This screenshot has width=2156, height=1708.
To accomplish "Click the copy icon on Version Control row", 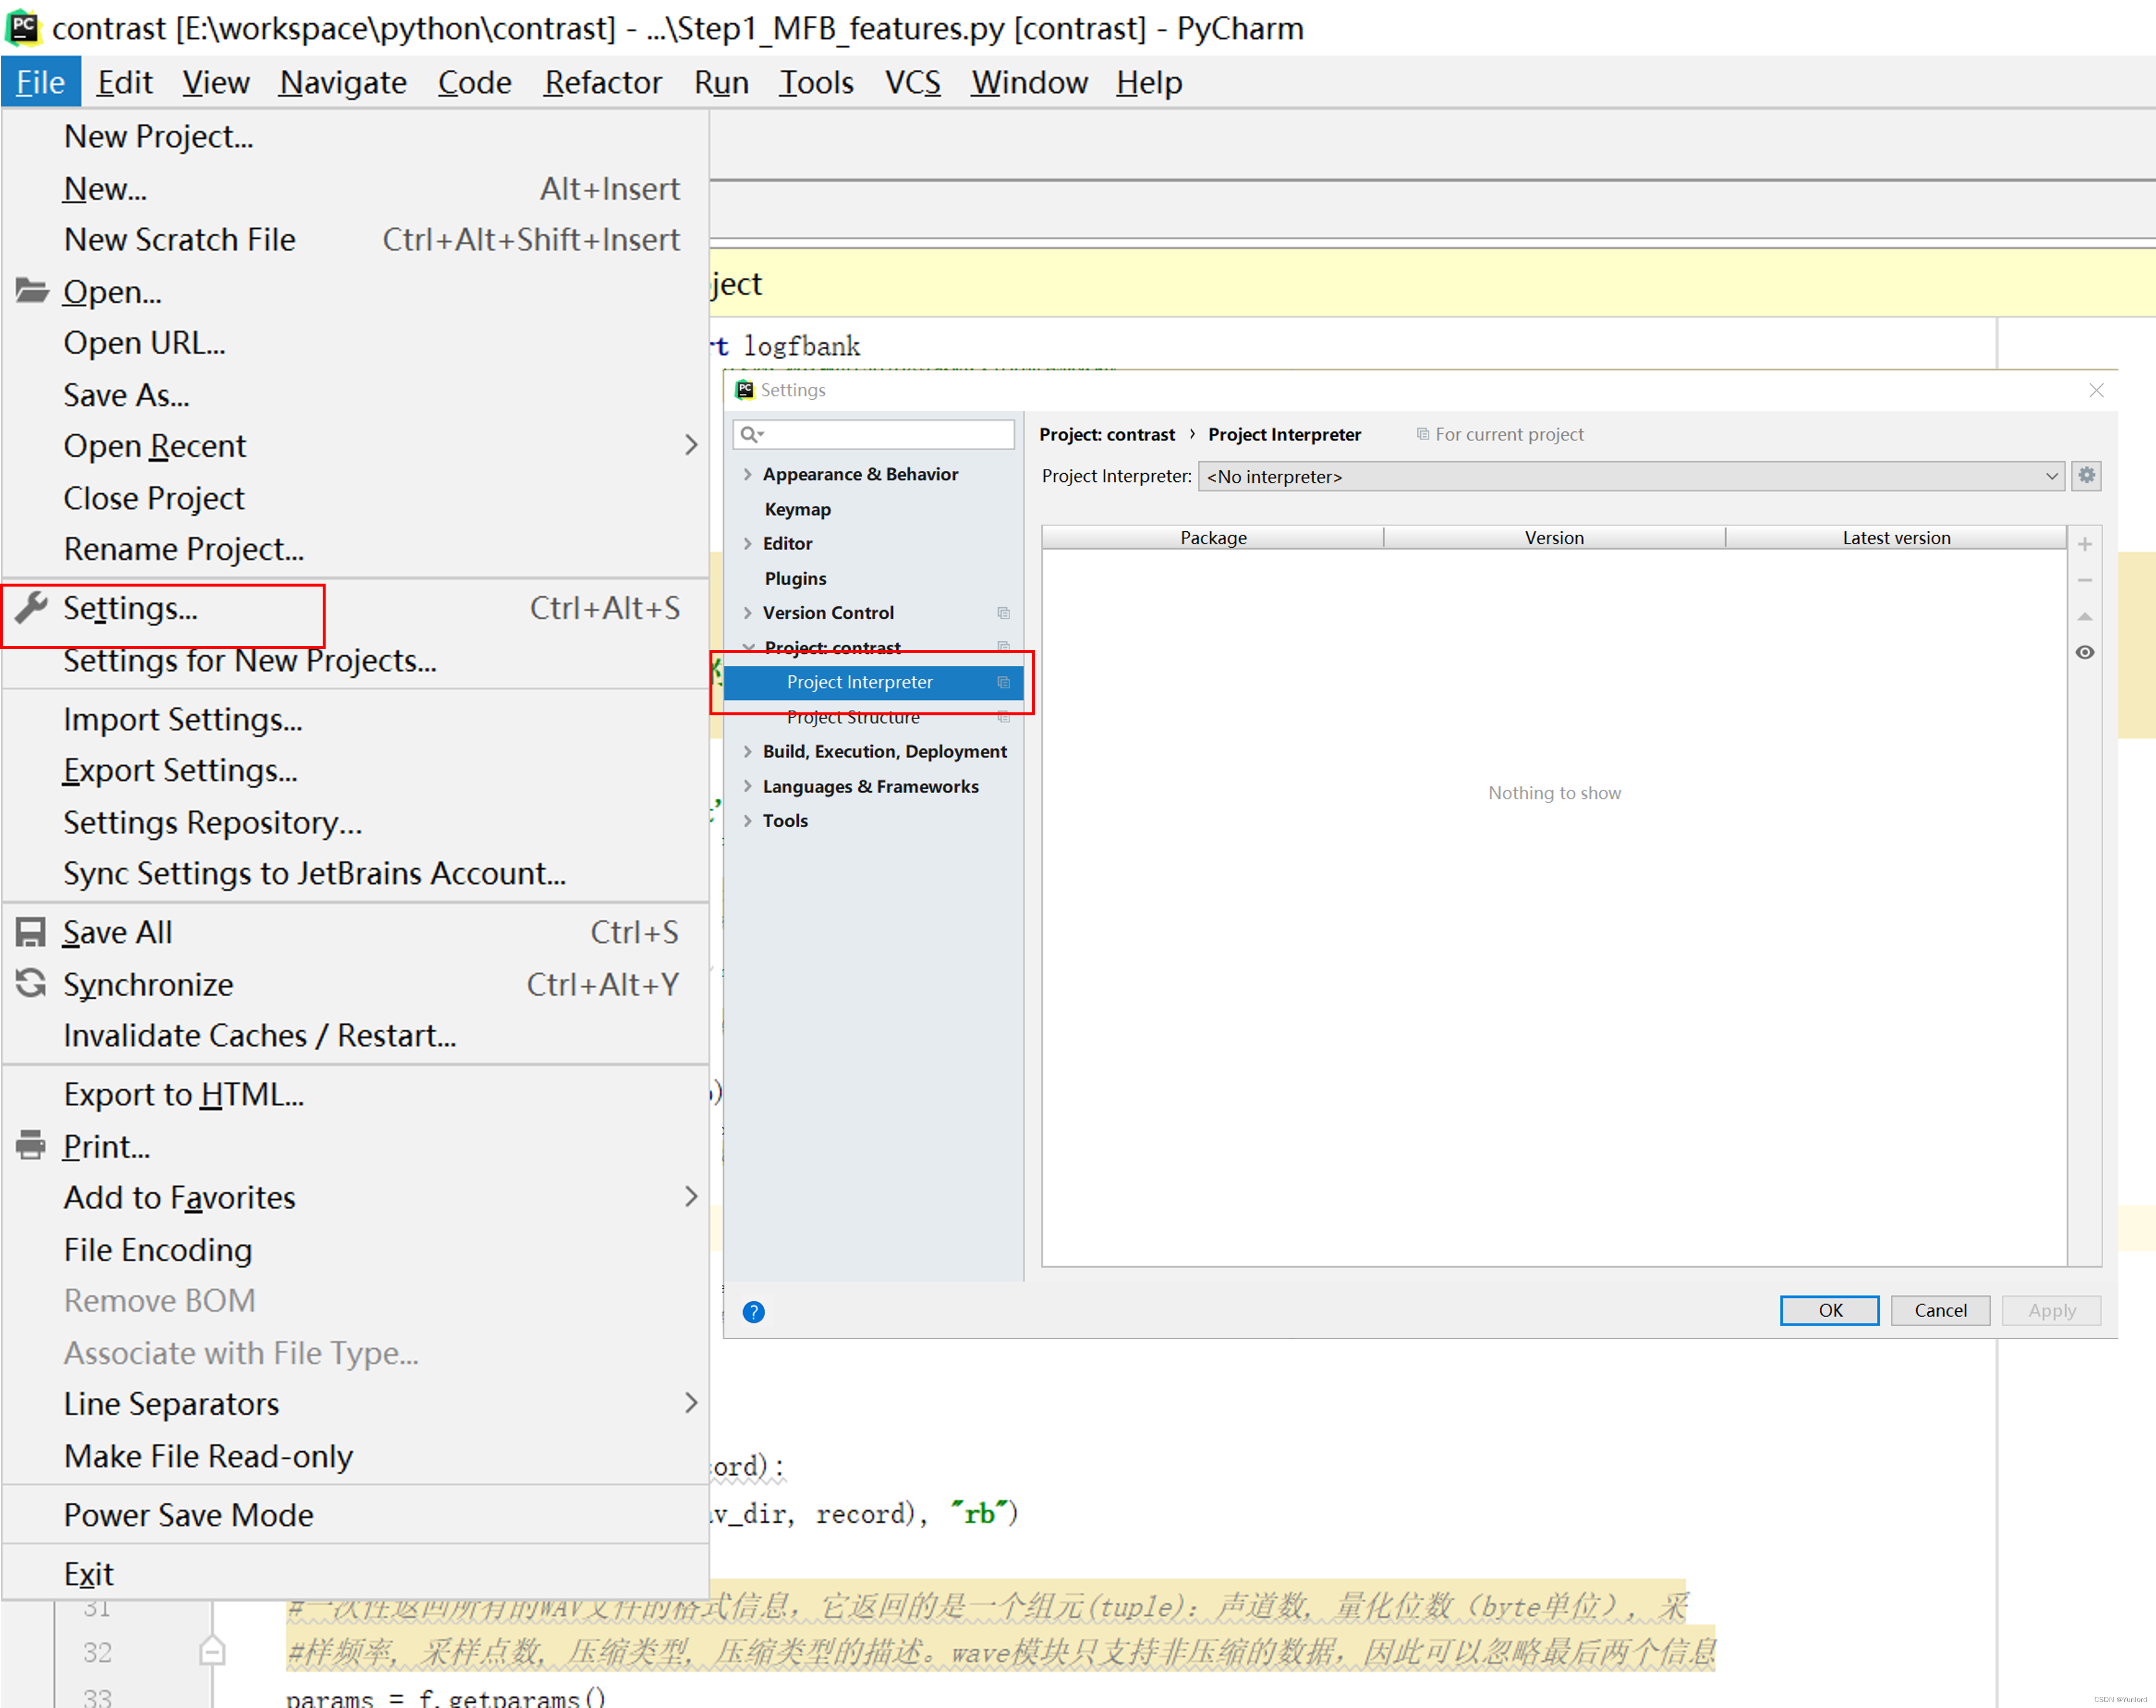I will click(x=1003, y=613).
